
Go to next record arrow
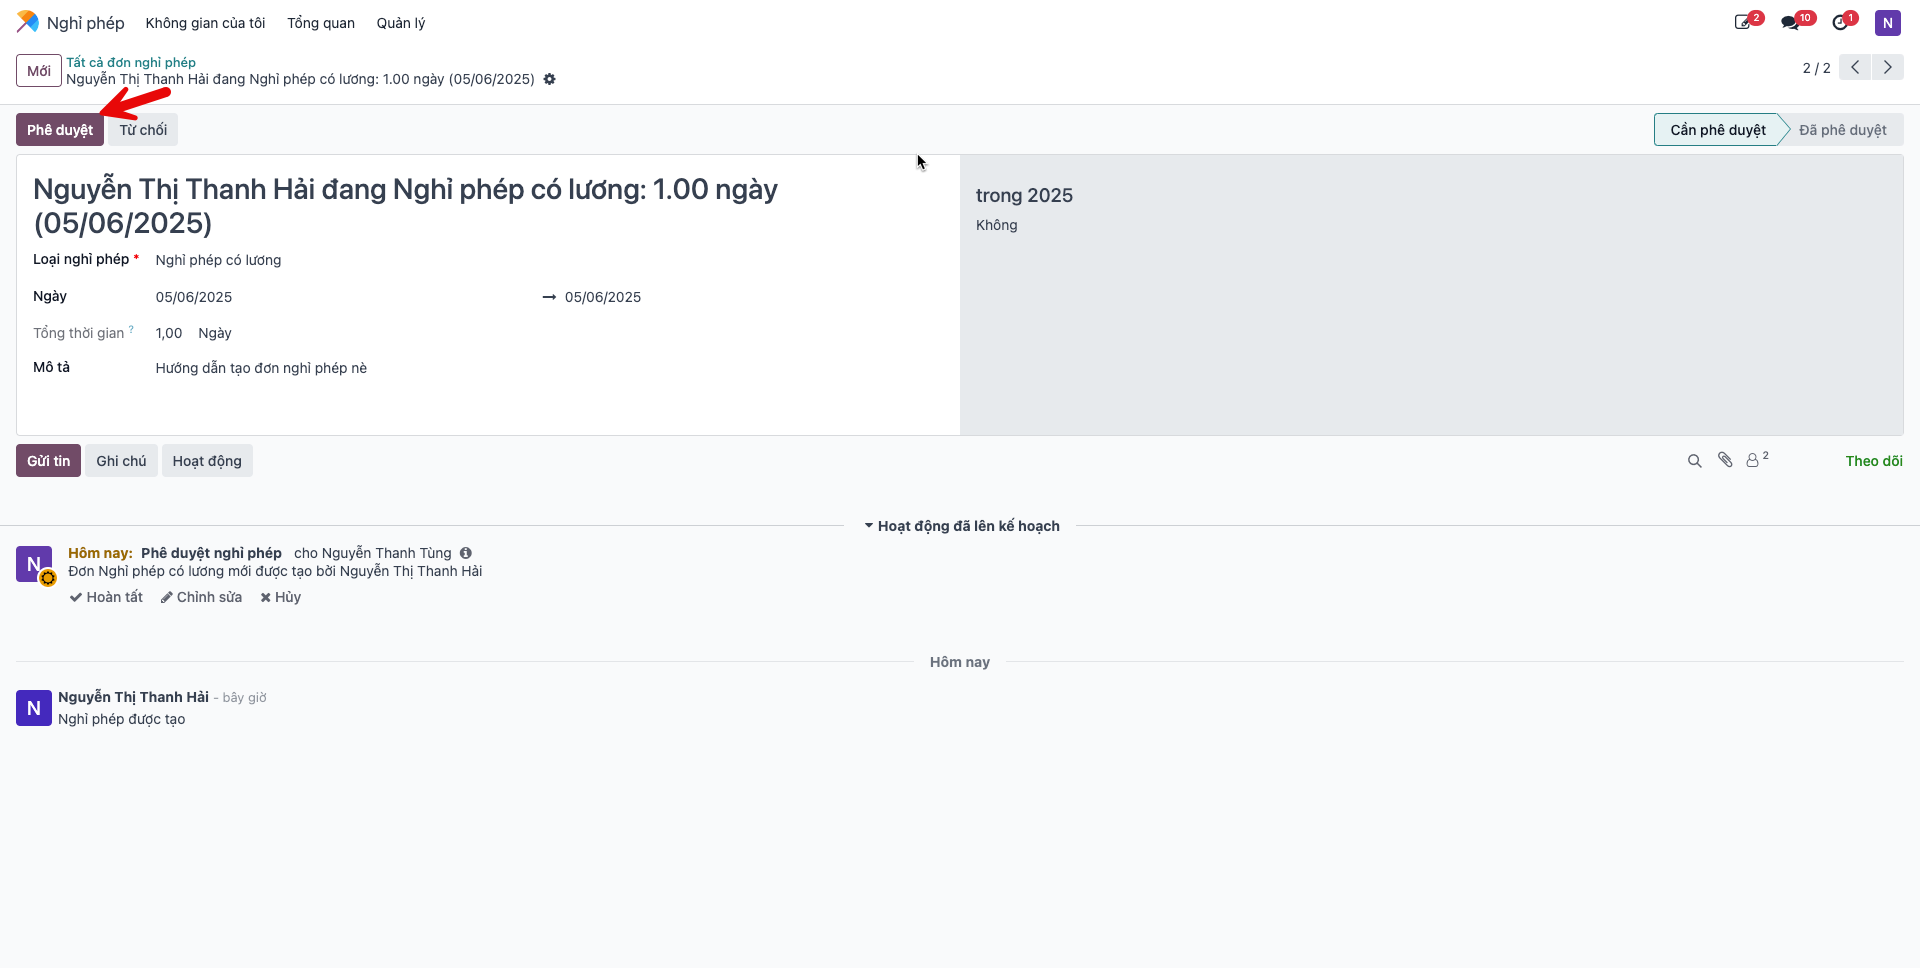(1888, 67)
